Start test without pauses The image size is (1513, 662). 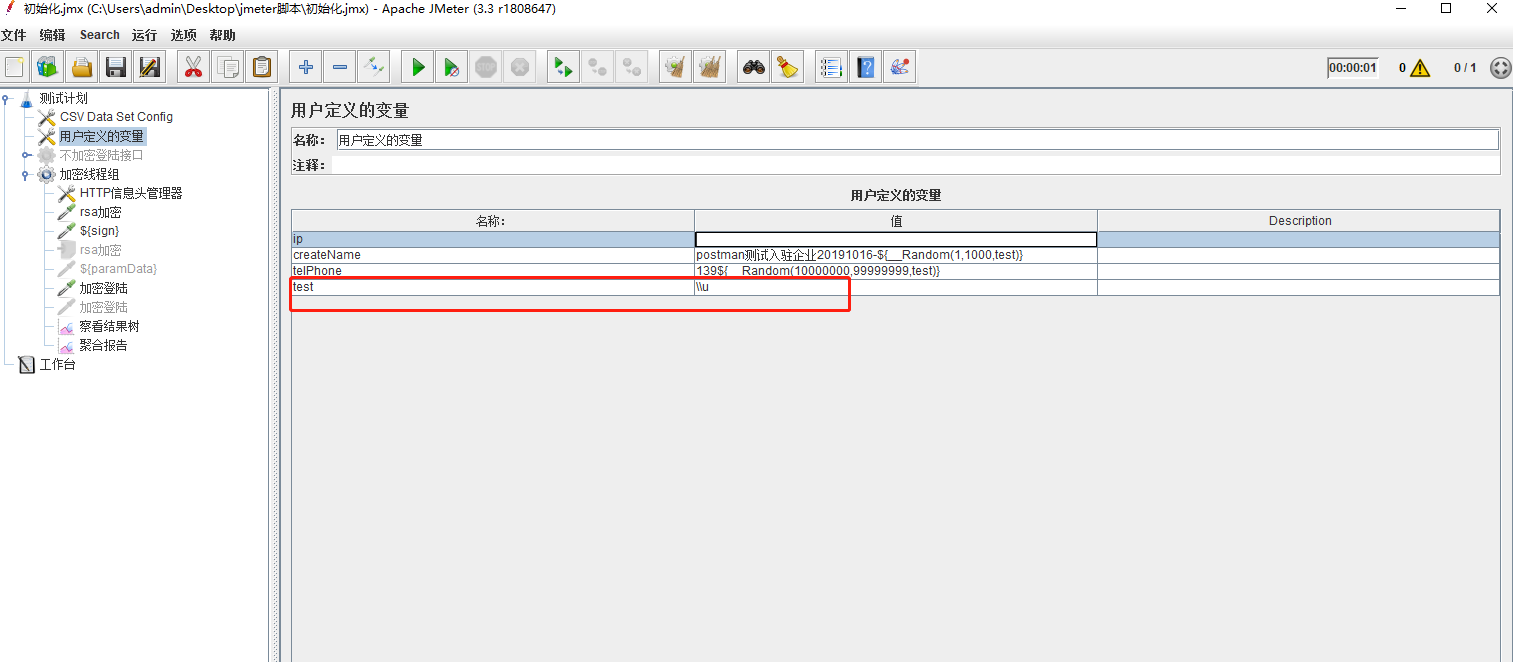pos(452,66)
